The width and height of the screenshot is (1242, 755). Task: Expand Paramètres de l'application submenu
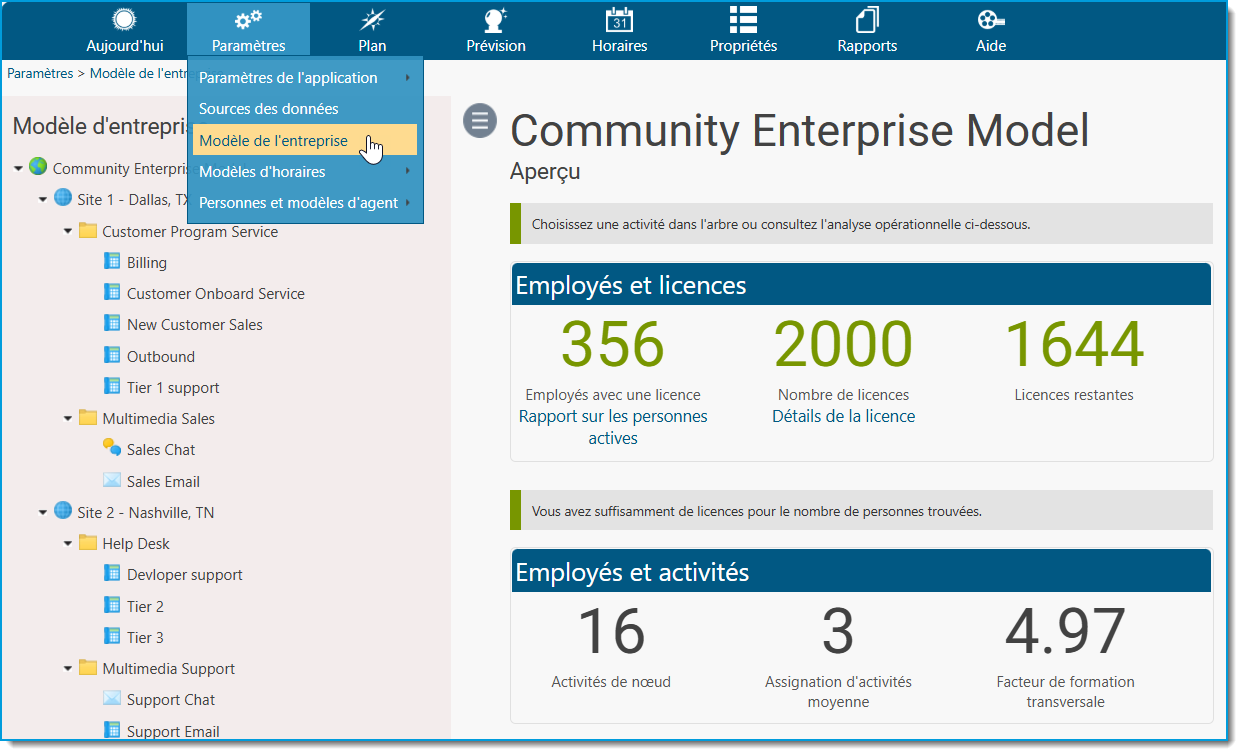click(x=305, y=78)
